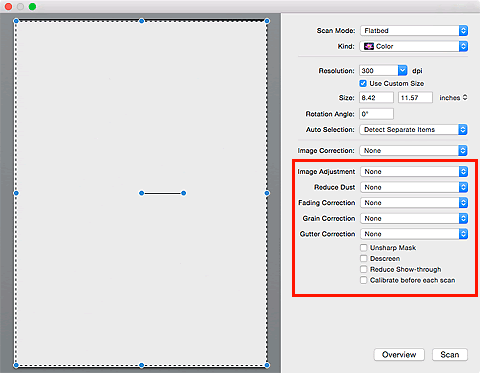
Task: Click the right-middle selection edge handle
Action: pos(267,193)
